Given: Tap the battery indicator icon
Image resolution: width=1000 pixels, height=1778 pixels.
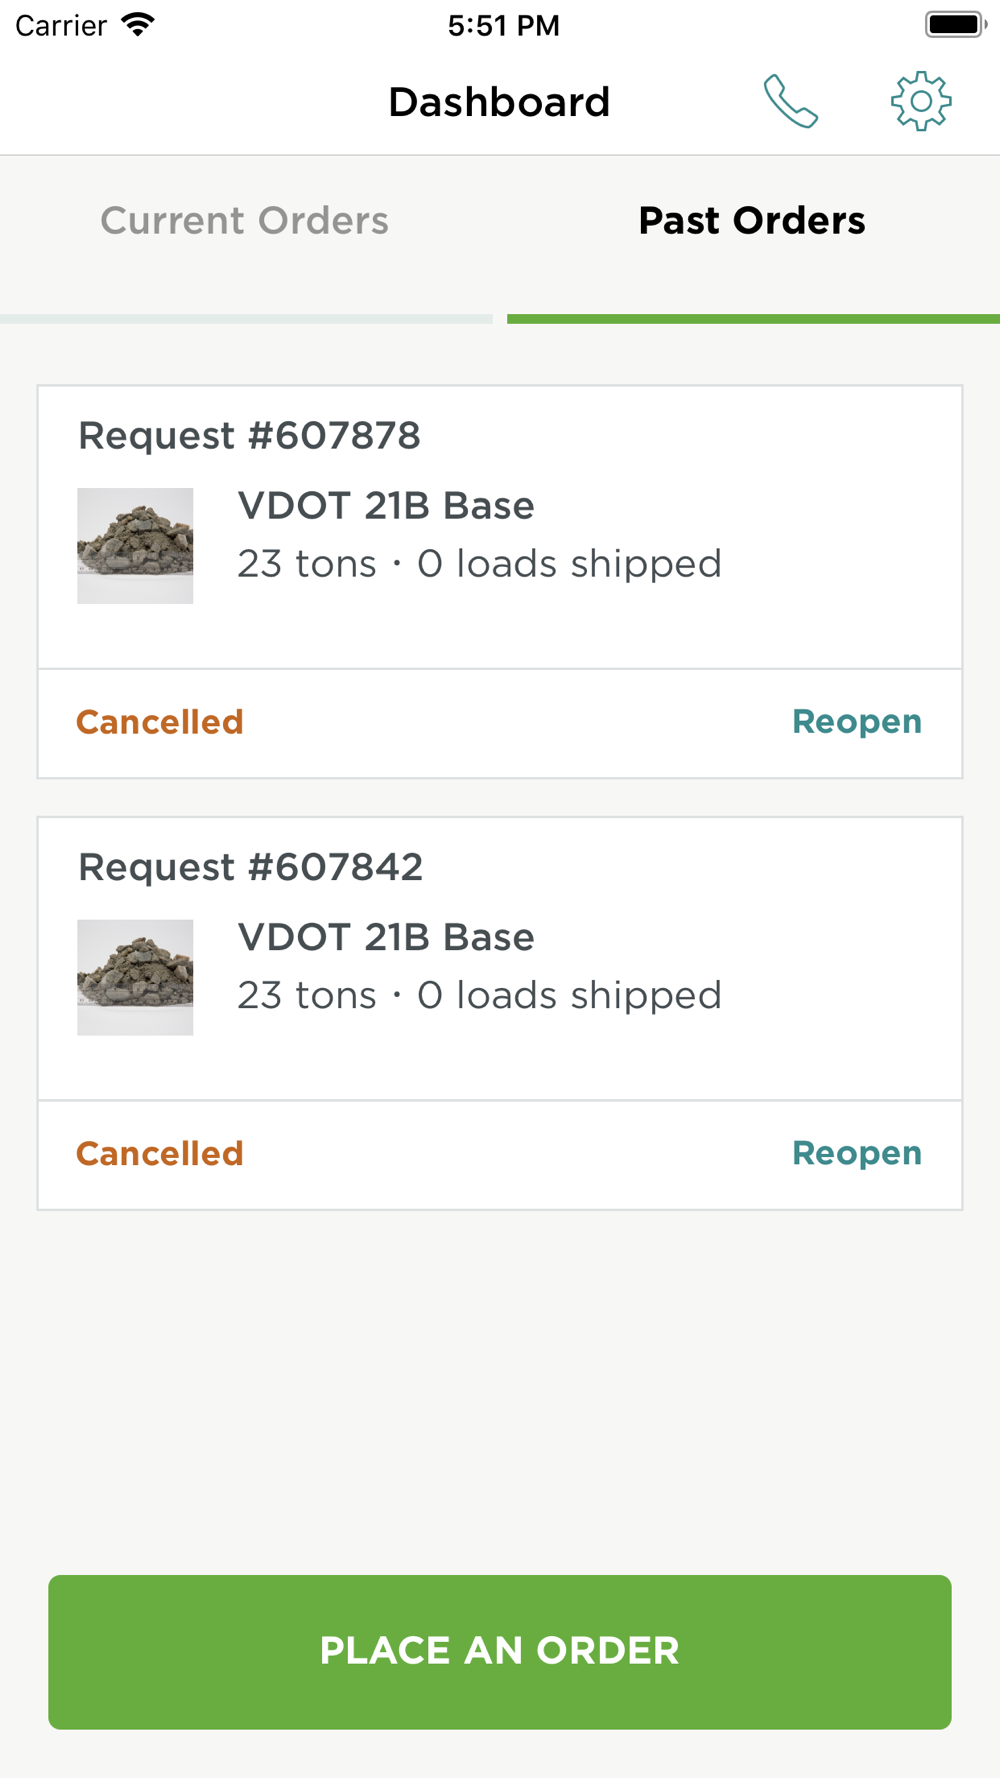Looking at the screenshot, I should [x=956, y=25].
